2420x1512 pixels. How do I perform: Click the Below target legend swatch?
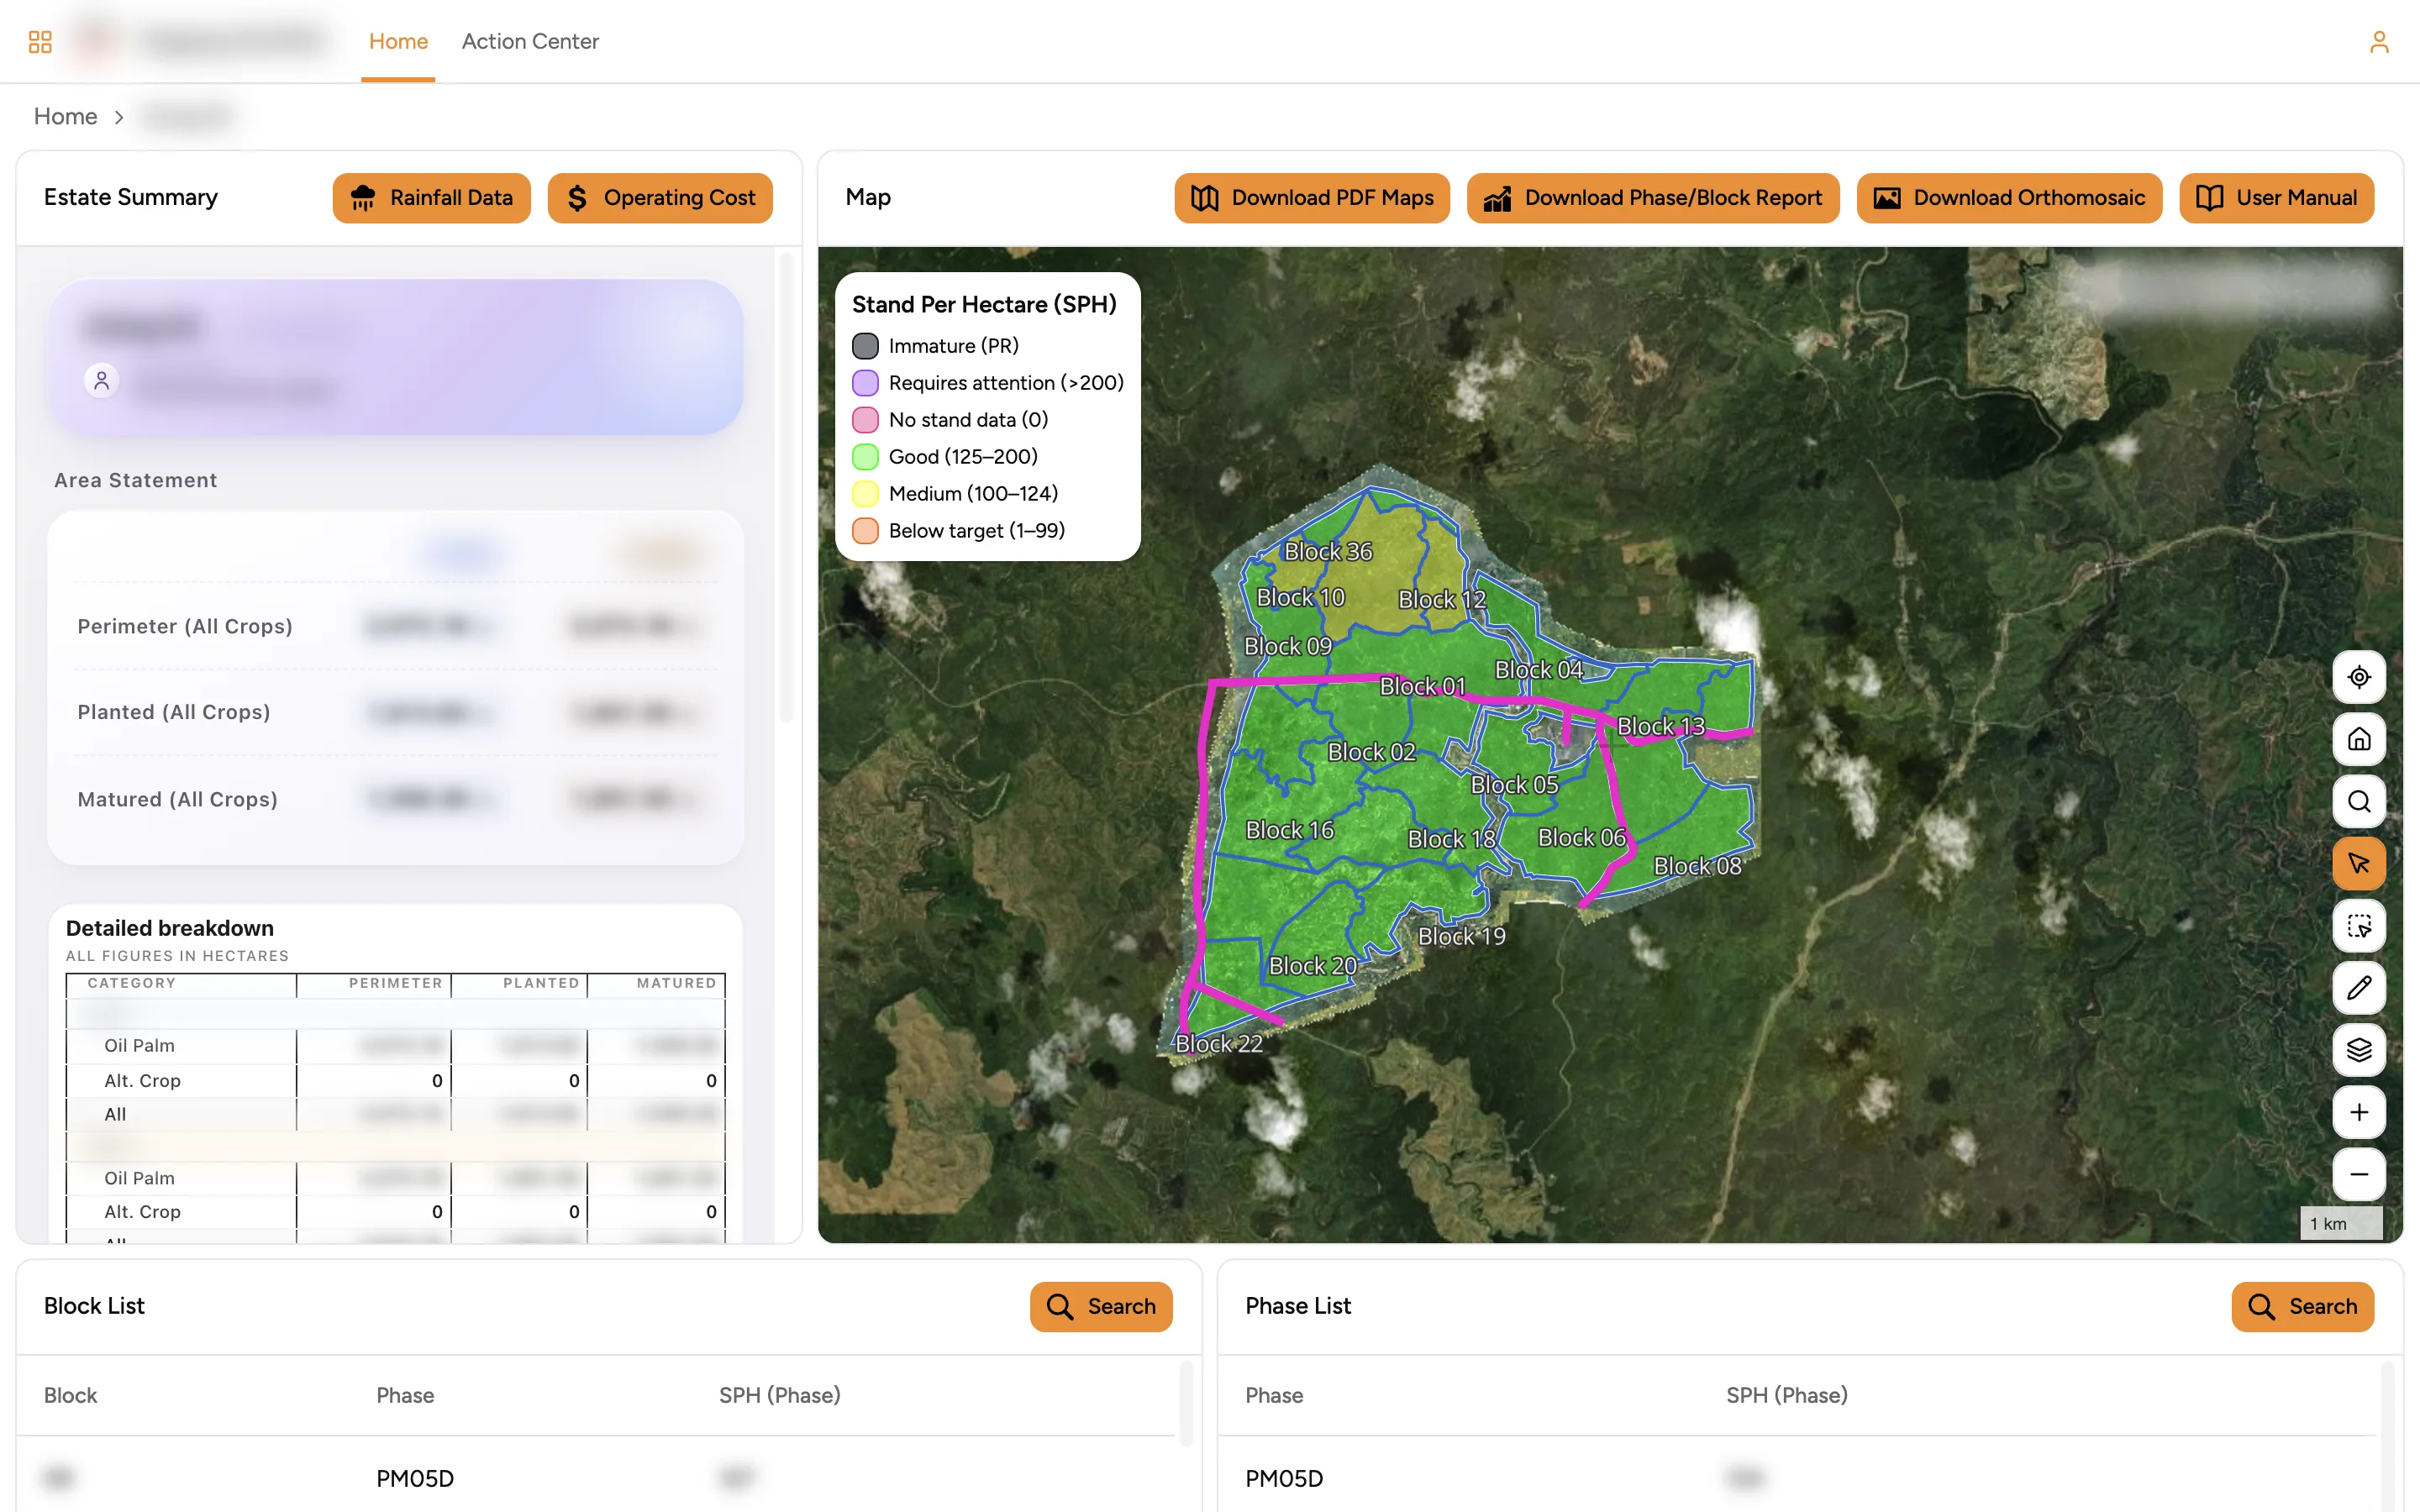click(x=865, y=531)
